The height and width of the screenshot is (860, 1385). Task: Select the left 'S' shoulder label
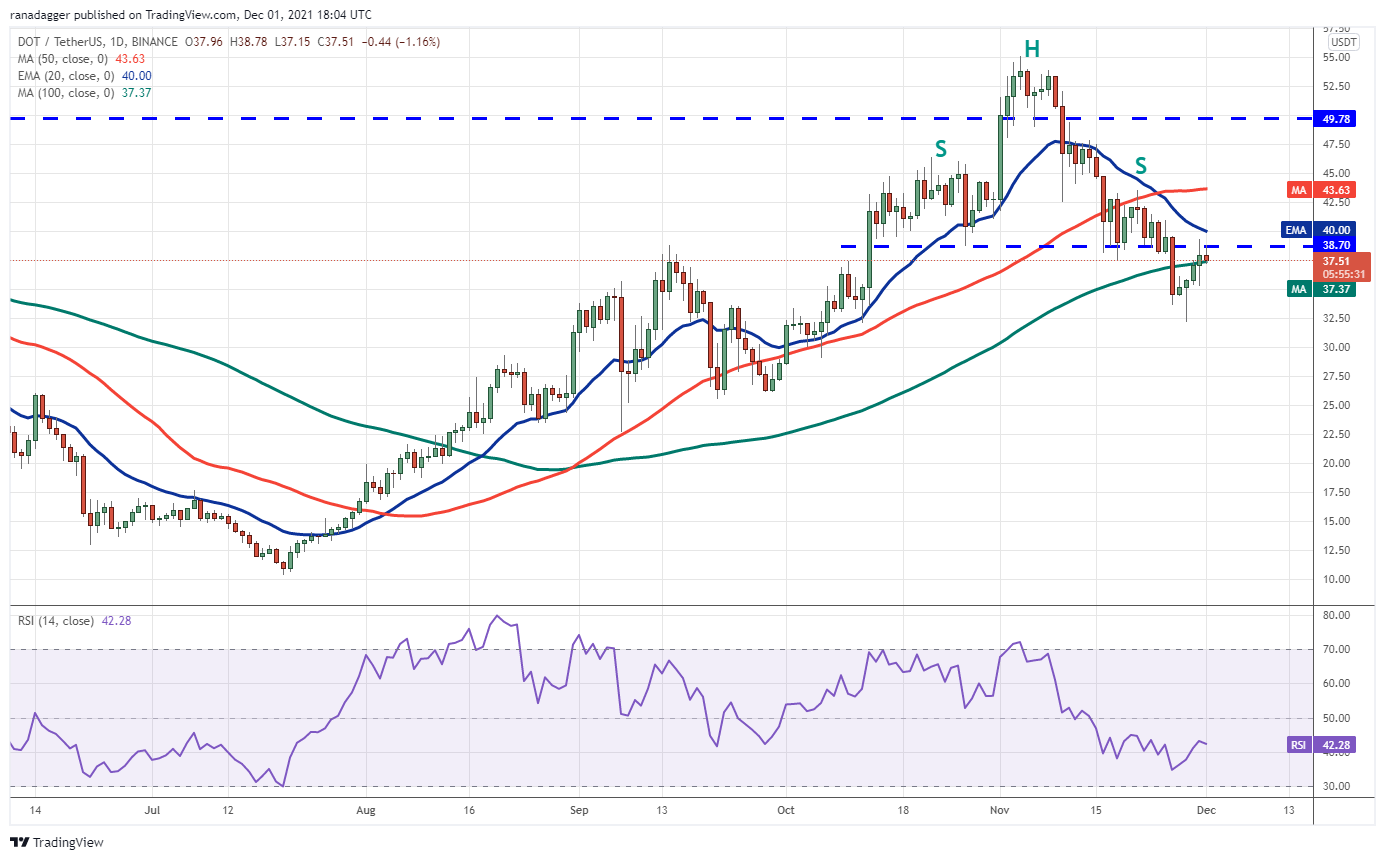pos(940,149)
